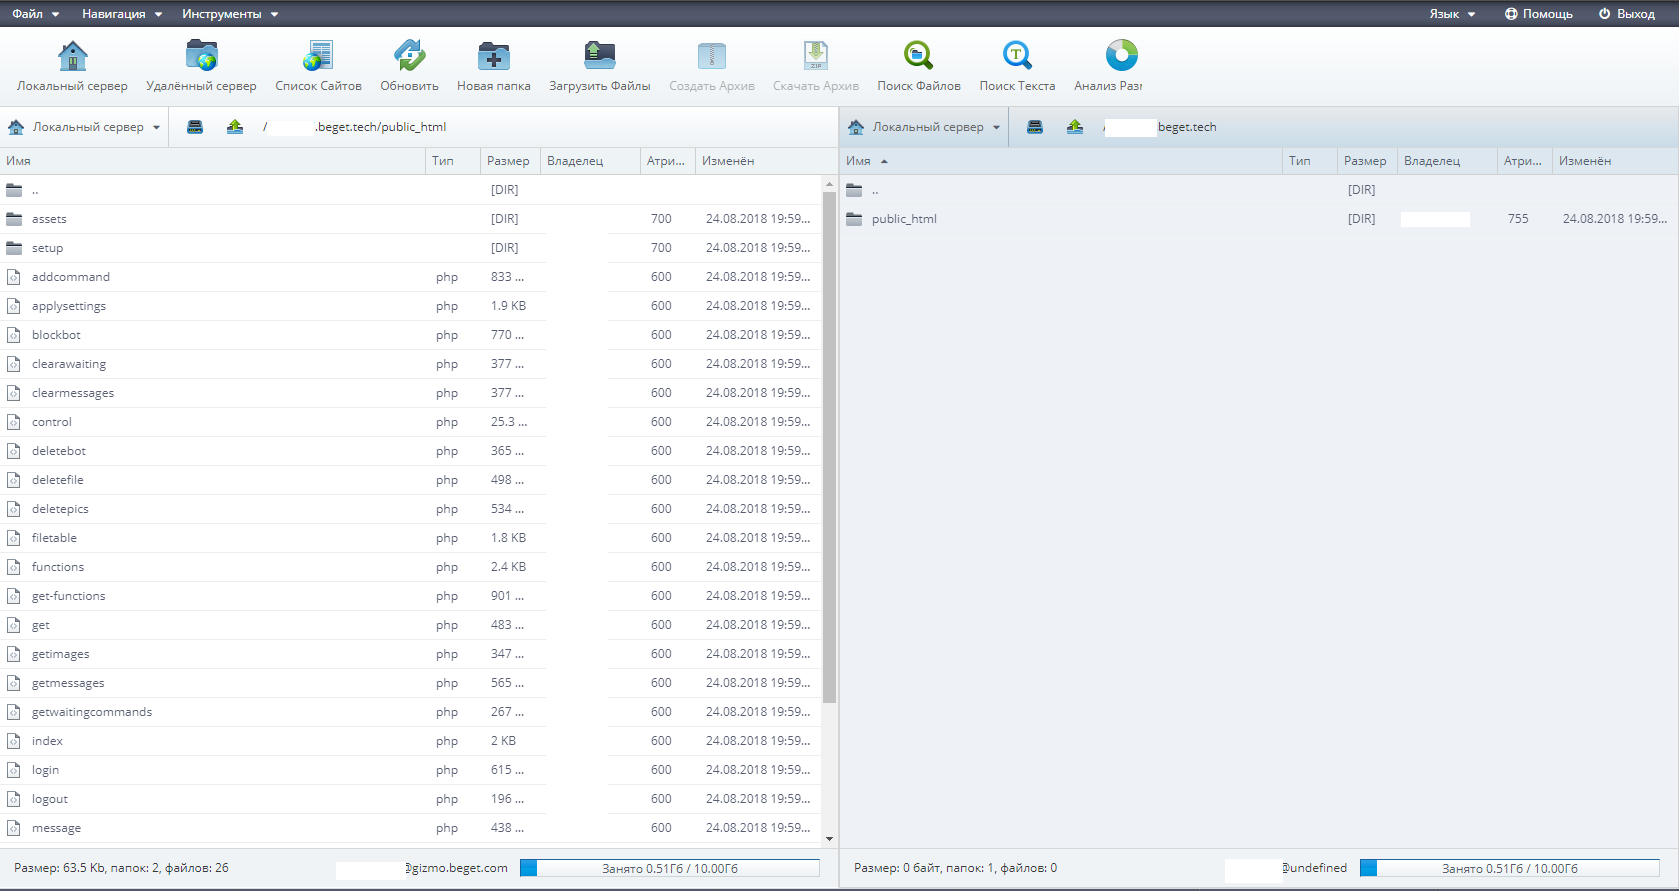Click go-up-folder icon in left panel
This screenshot has width=1679, height=891.
(235, 127)
